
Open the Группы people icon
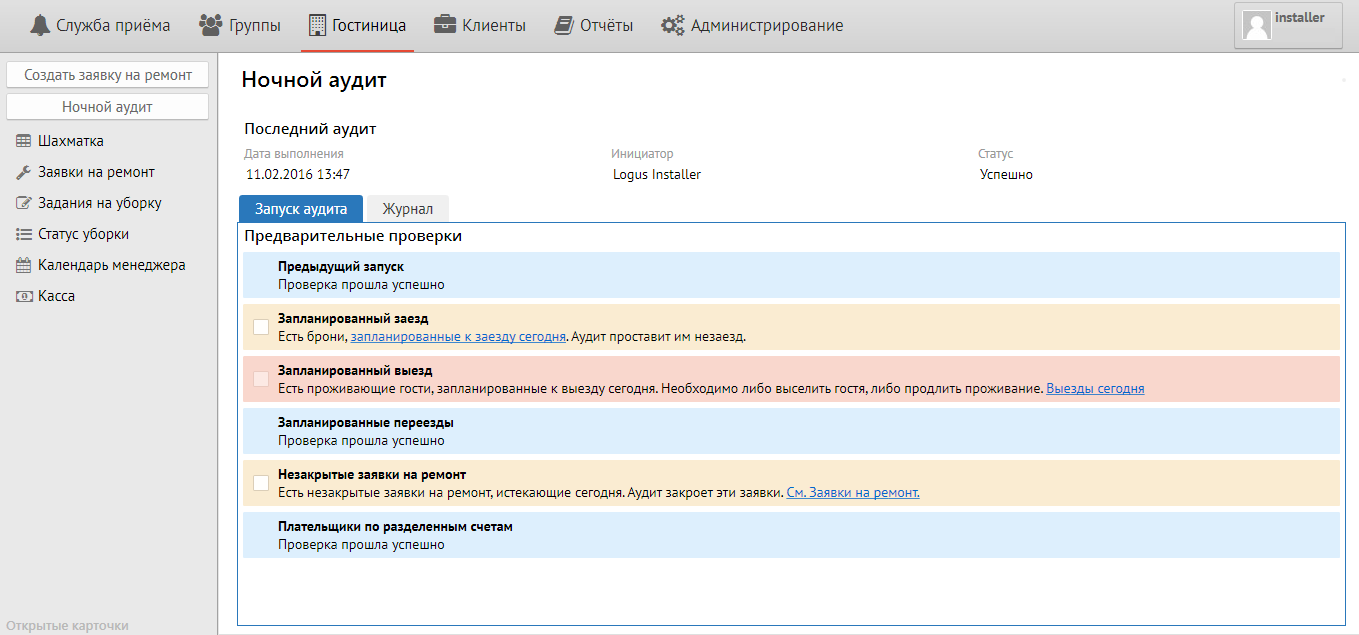pos(211,25)
